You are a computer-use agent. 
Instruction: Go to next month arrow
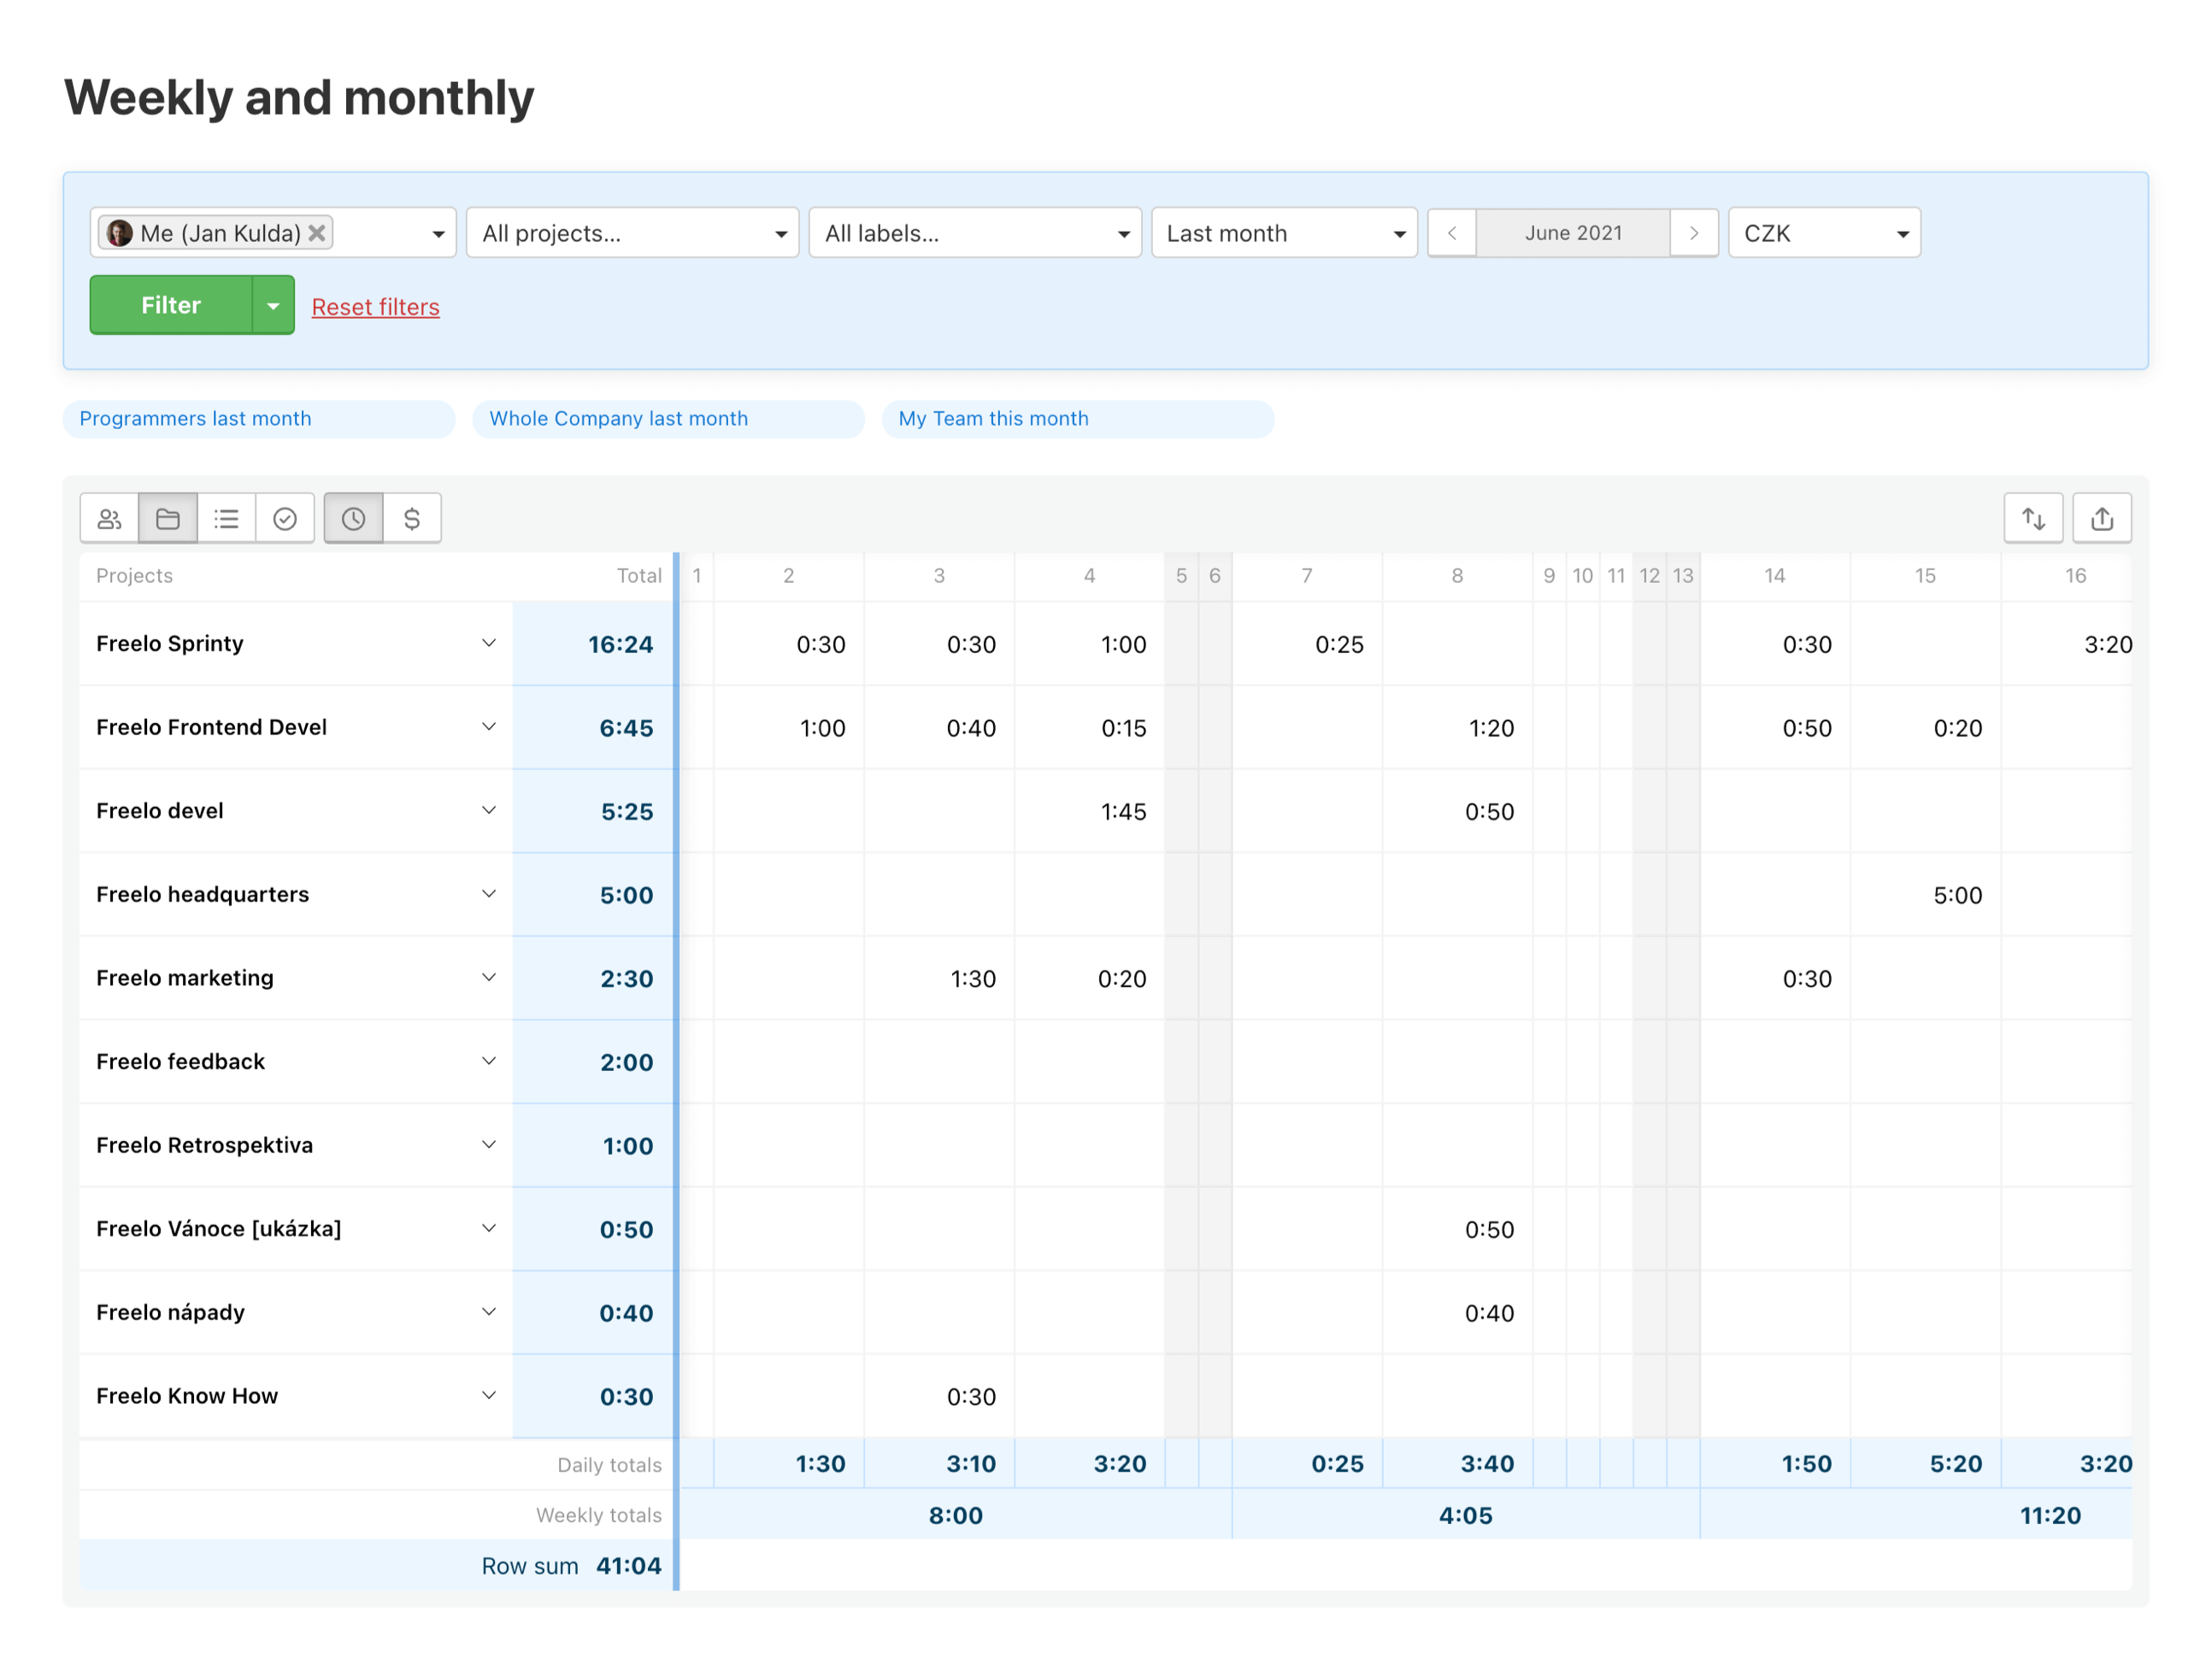tap(1694, 233)
